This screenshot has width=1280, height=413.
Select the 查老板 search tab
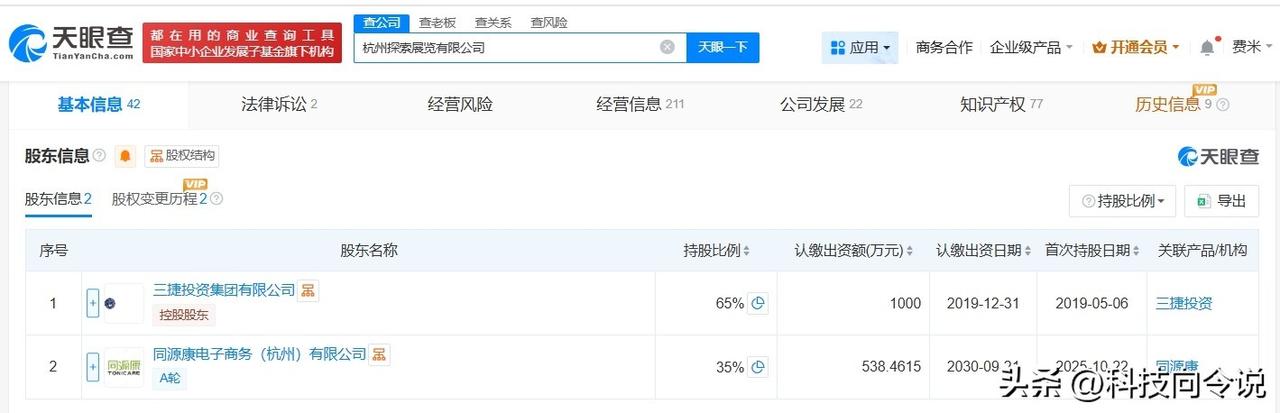(437, 22)
